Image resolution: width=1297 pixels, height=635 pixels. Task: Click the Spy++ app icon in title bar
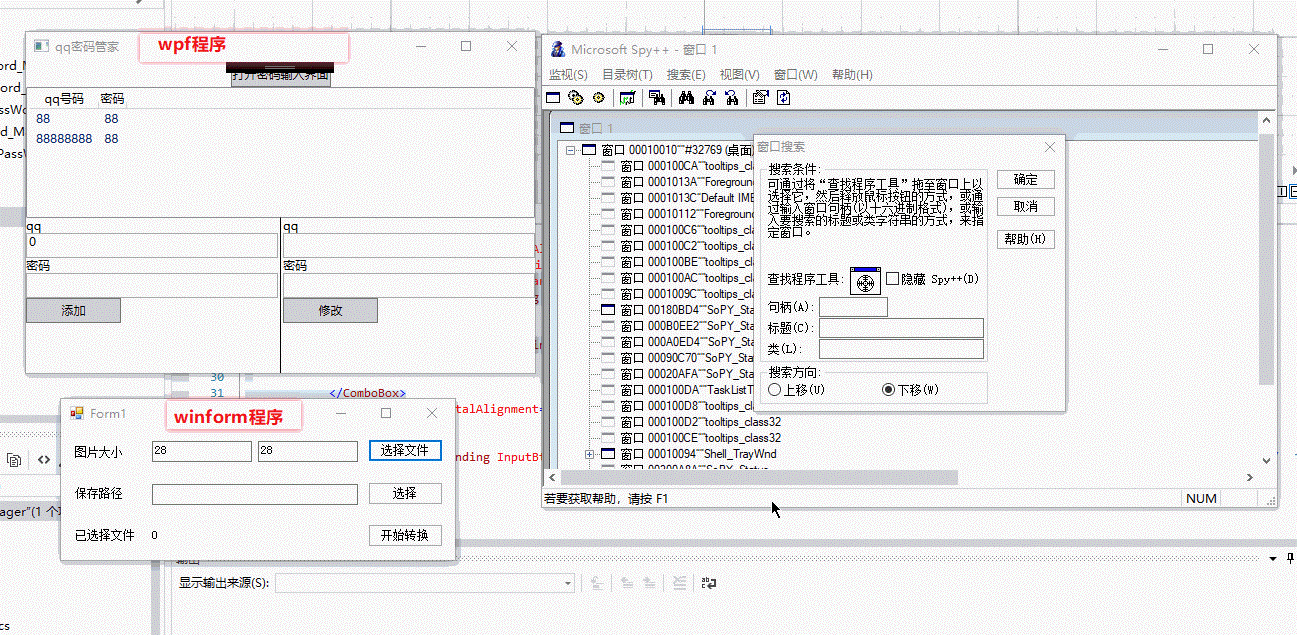(x=558, y=49)
